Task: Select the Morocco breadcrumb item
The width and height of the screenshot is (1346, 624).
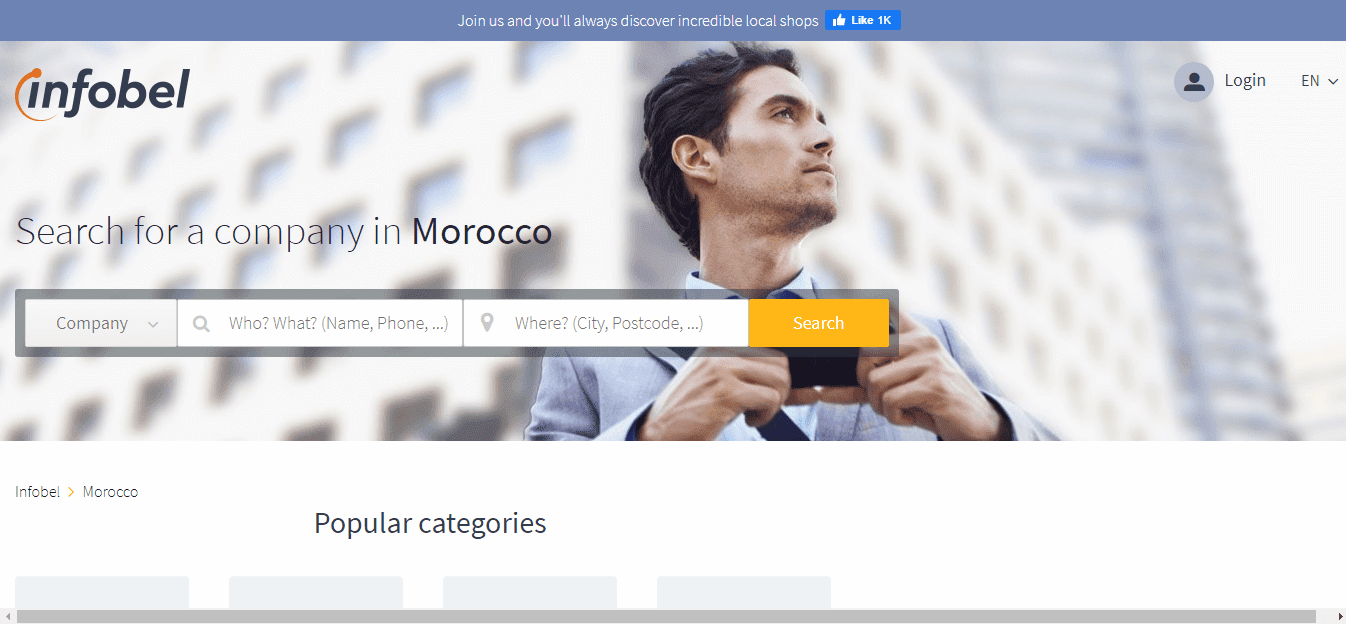Action: coord(110,492)
